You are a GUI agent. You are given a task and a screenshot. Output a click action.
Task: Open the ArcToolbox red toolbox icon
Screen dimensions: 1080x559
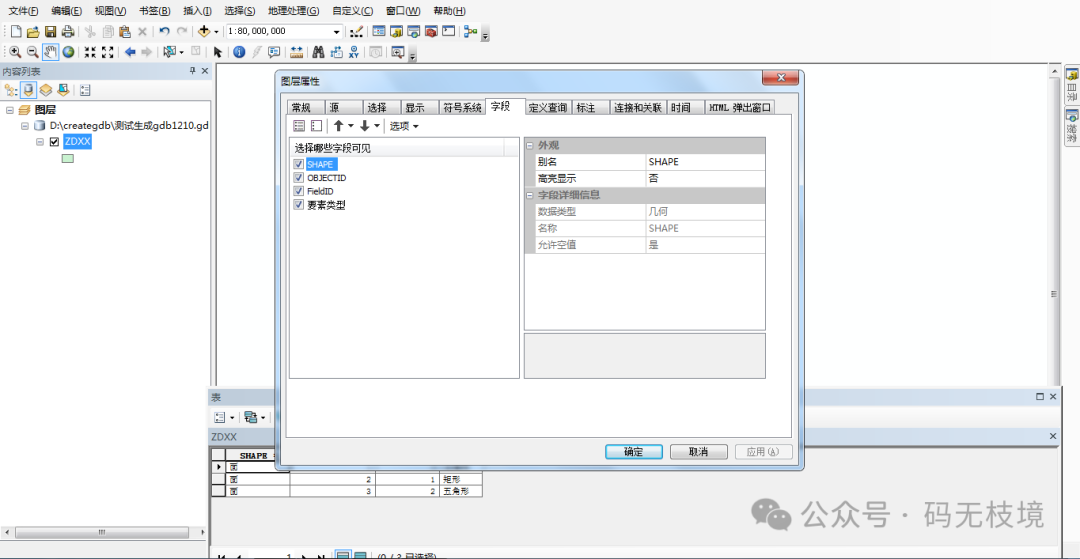(x=431, y=32)
